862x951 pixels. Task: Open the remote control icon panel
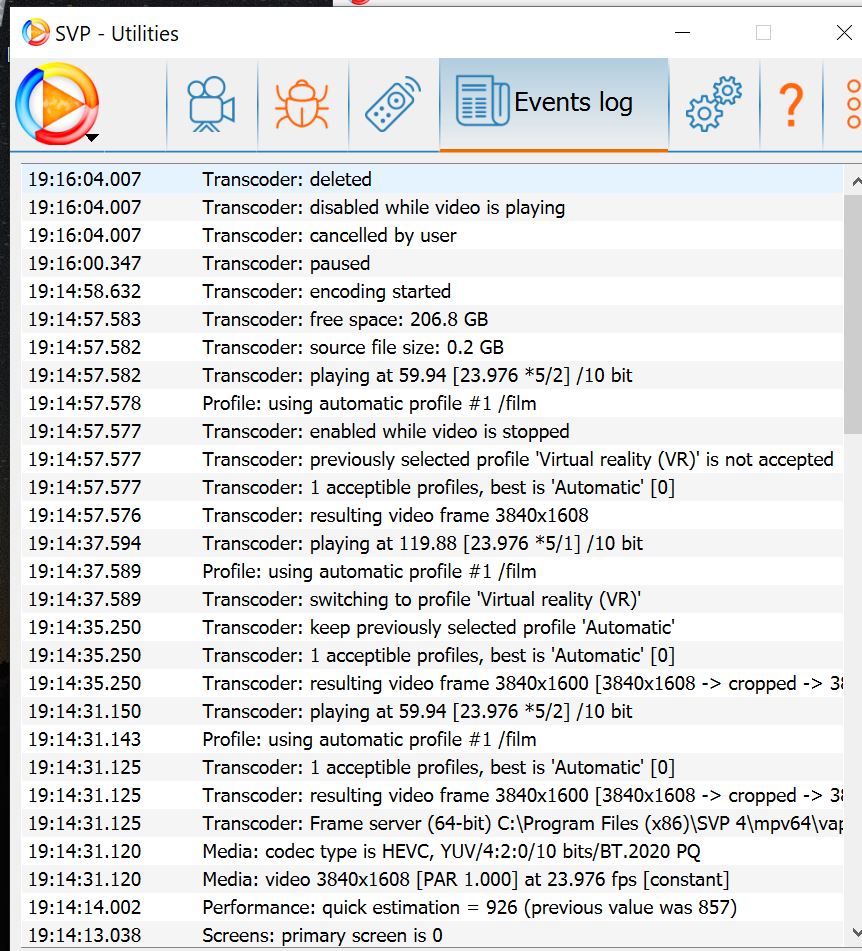coord(393,103)
